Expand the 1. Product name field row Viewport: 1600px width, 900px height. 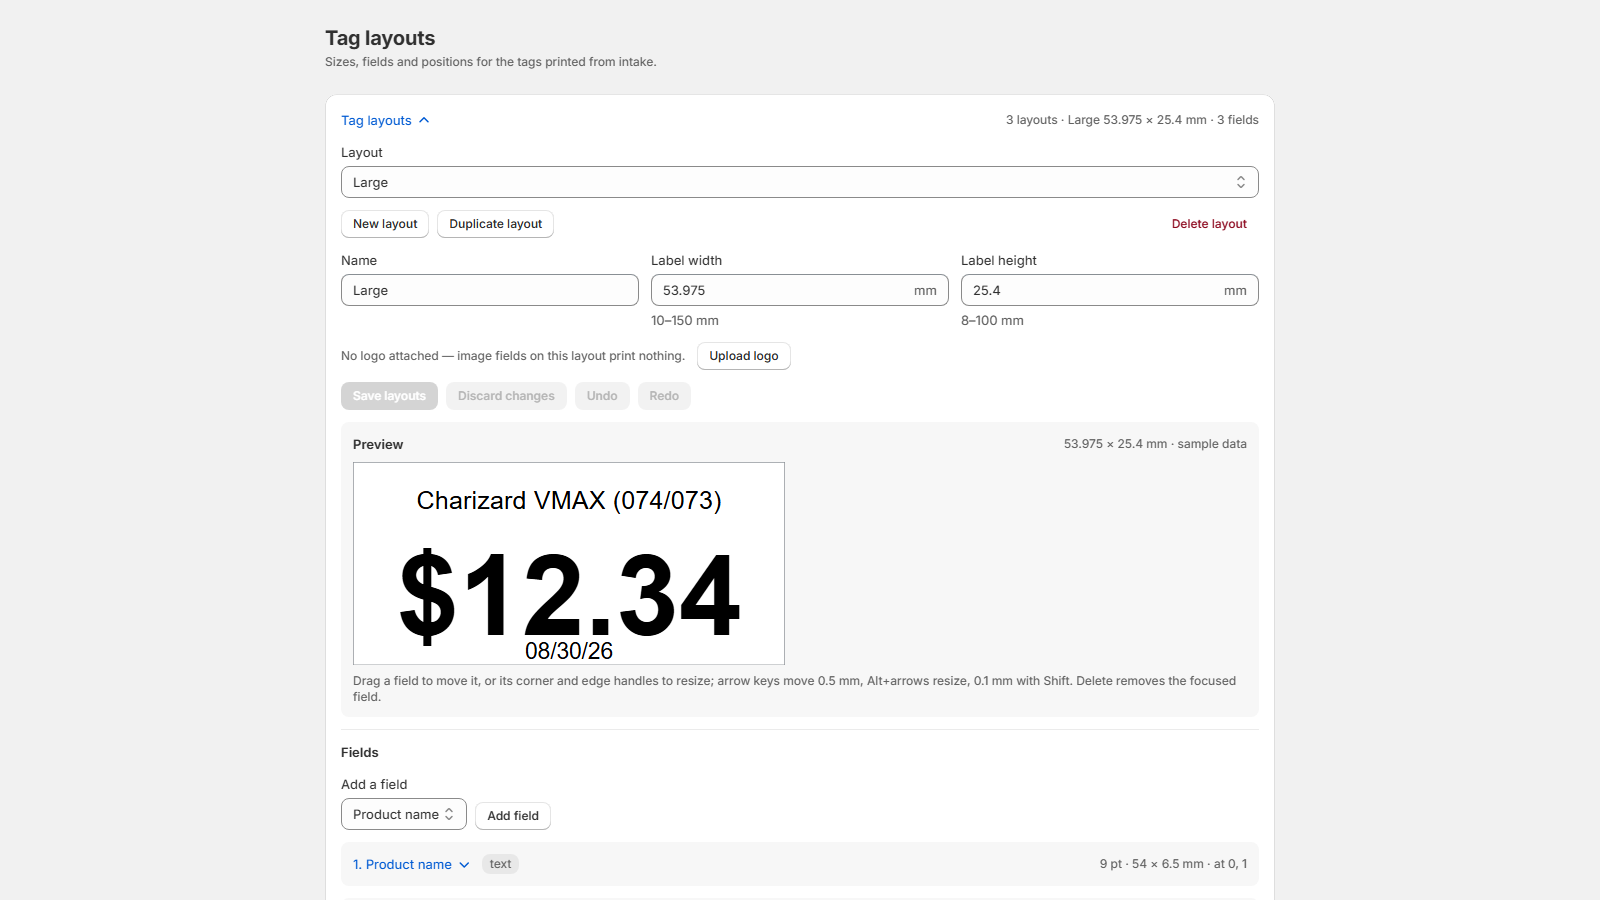pos(411,864)
